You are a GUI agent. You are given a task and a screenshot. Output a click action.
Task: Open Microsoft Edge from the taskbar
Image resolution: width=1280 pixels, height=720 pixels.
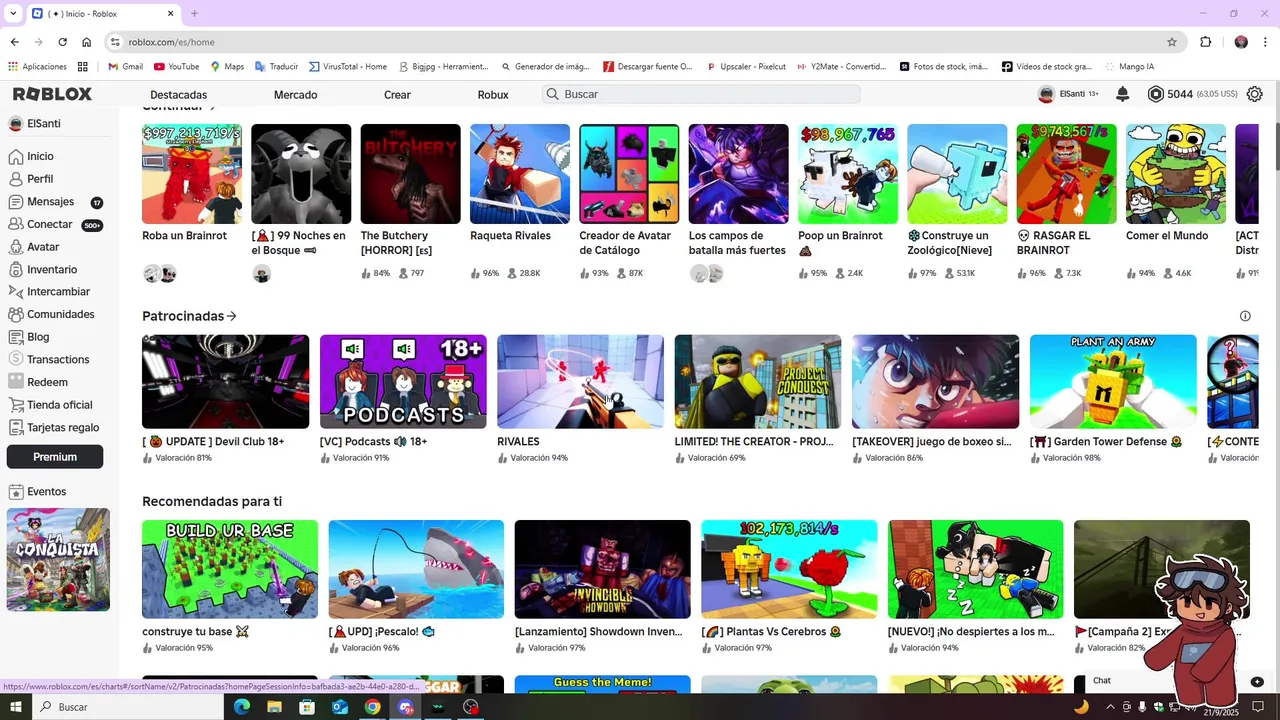coord(241,707)
